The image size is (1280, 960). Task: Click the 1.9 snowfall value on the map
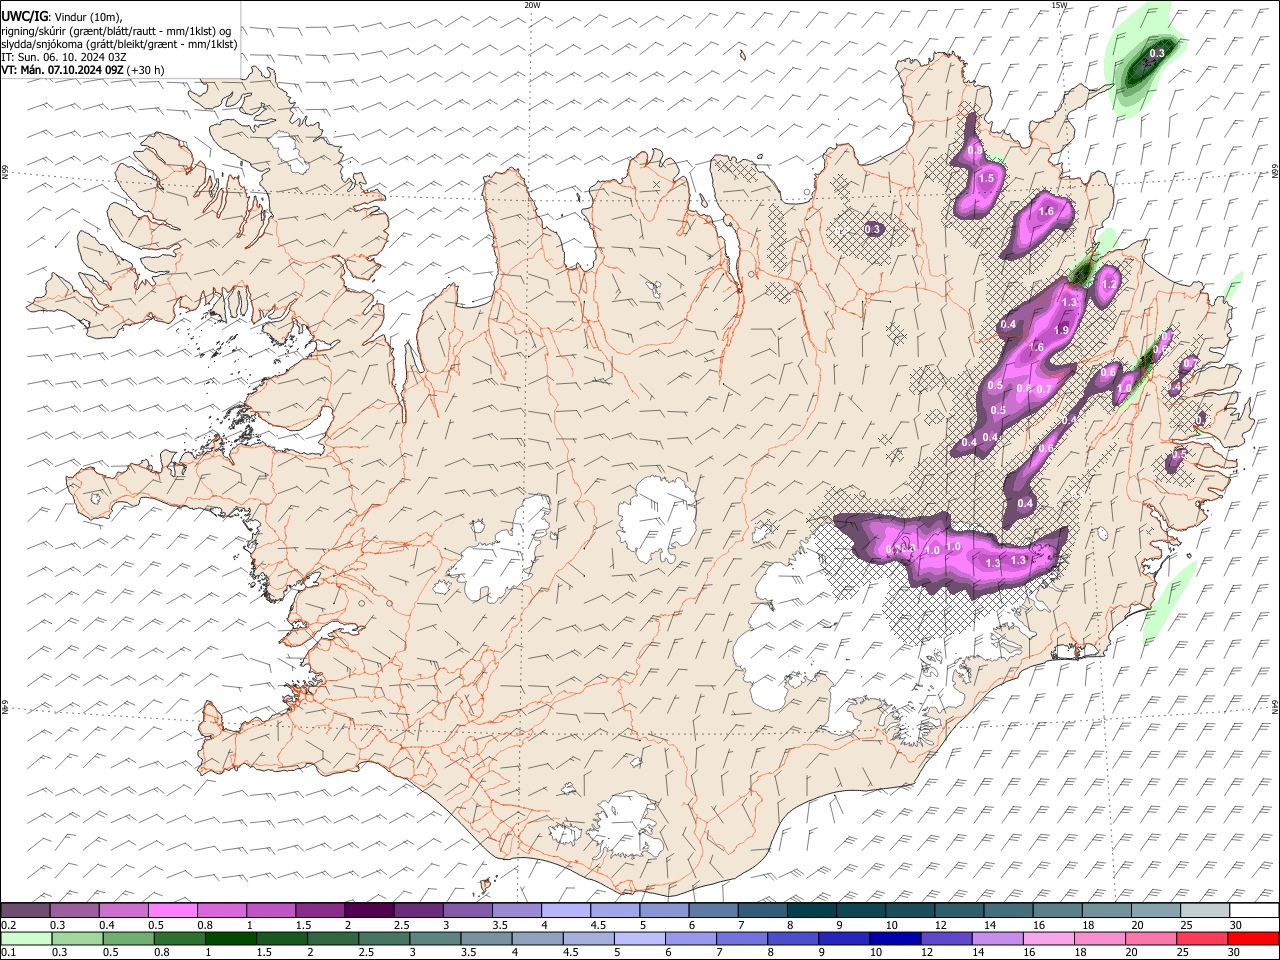point(1062,330)
